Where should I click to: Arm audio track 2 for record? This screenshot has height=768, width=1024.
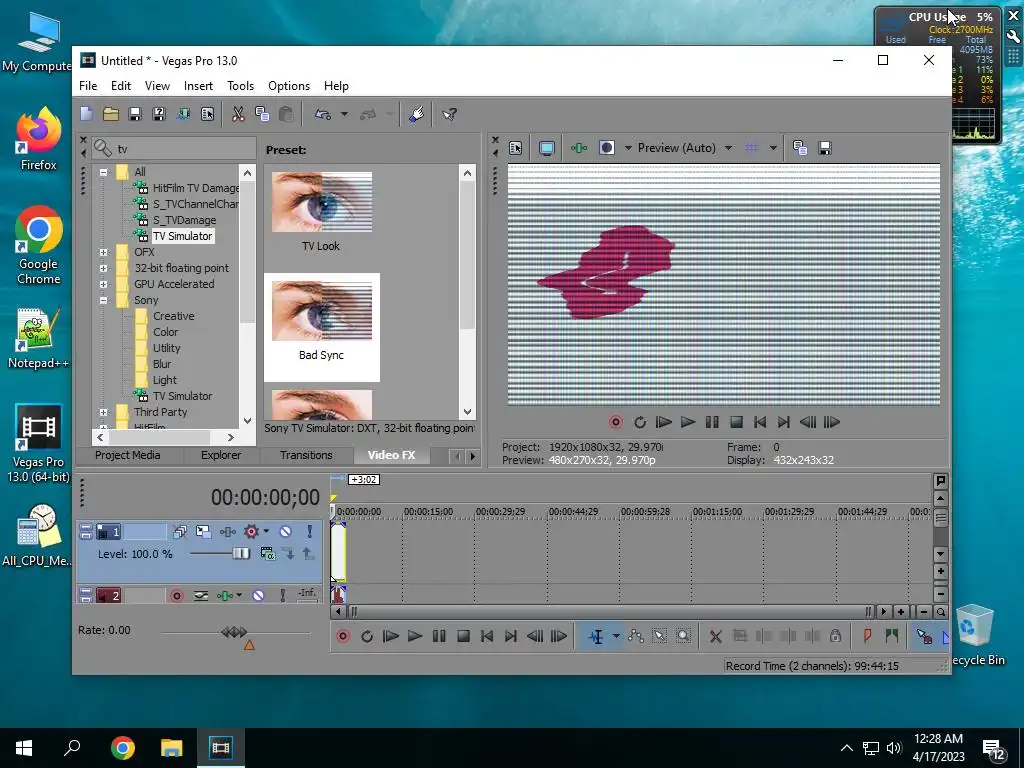point(177,596)
